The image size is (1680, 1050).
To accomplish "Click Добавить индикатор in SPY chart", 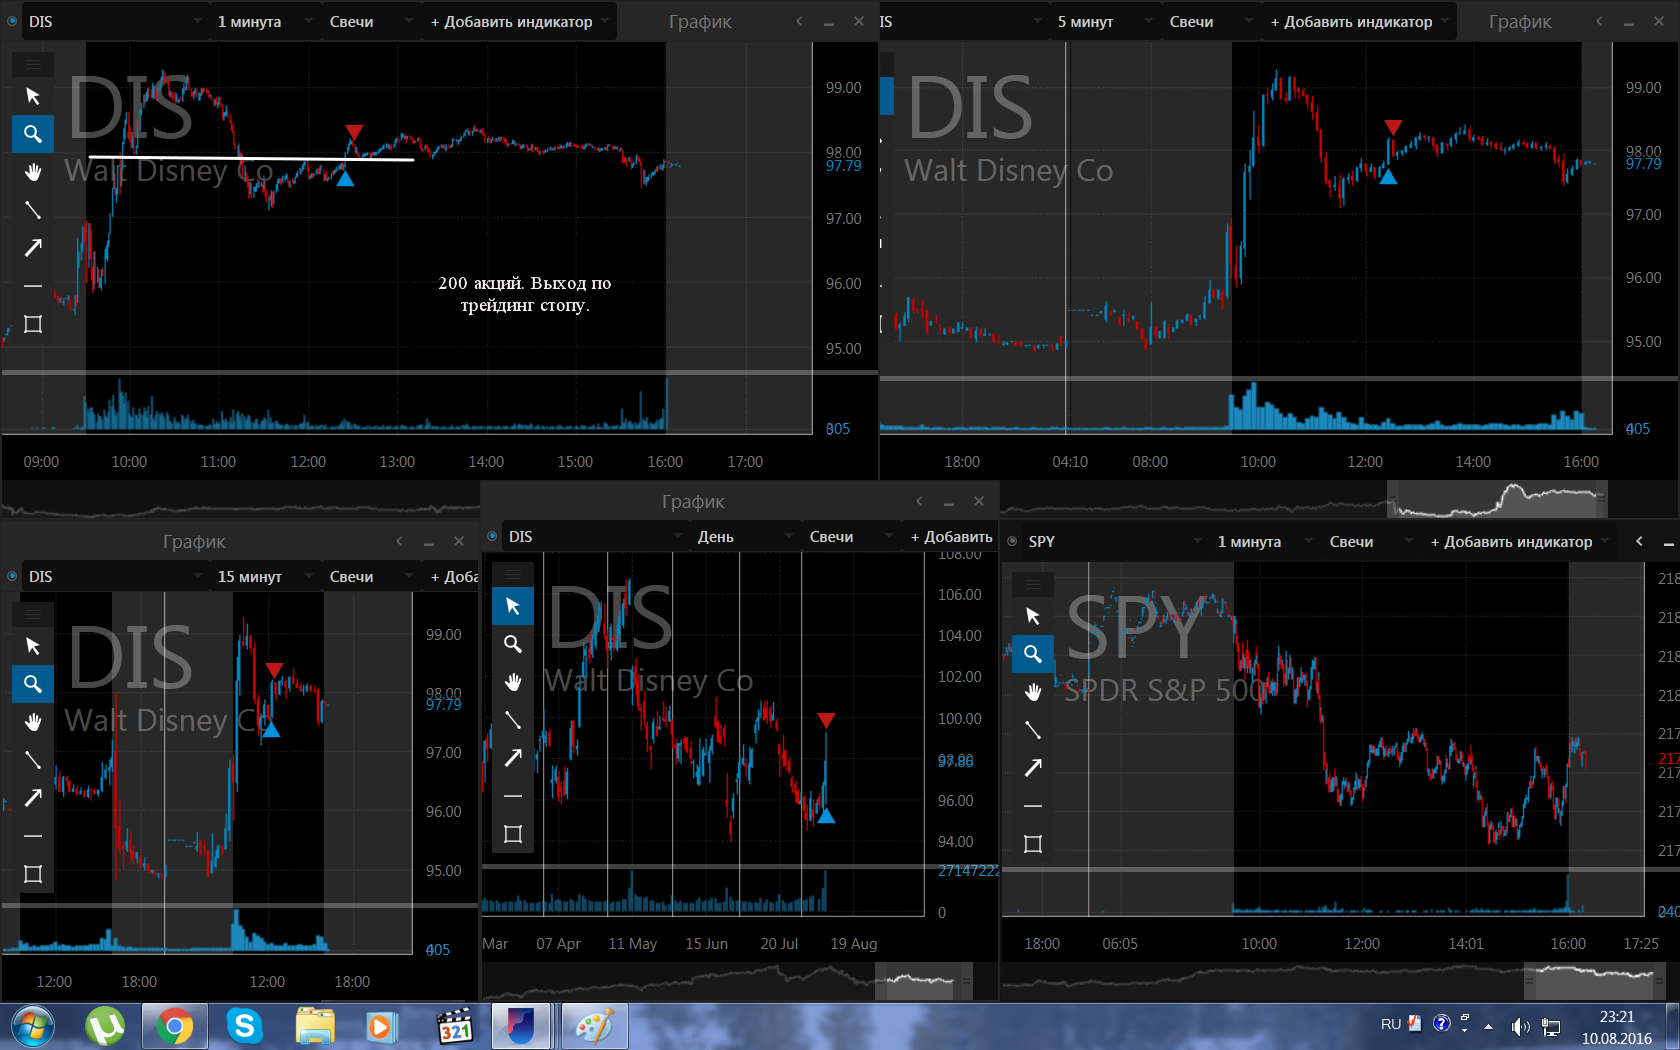I will (x=1518, y=541).
